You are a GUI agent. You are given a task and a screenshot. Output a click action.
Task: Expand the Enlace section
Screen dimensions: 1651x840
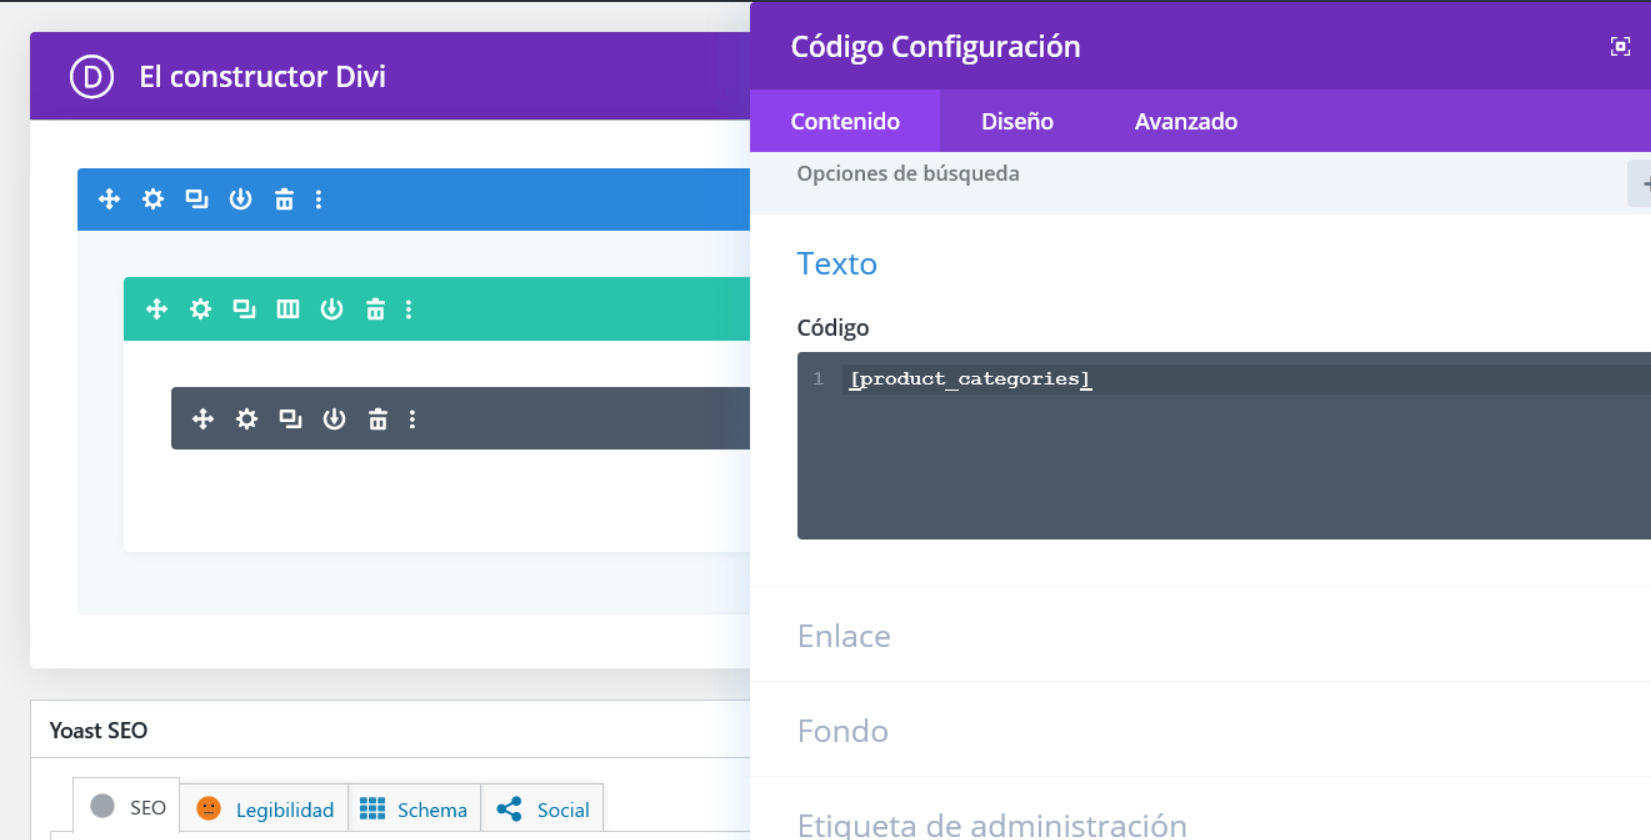coord(844,636)
